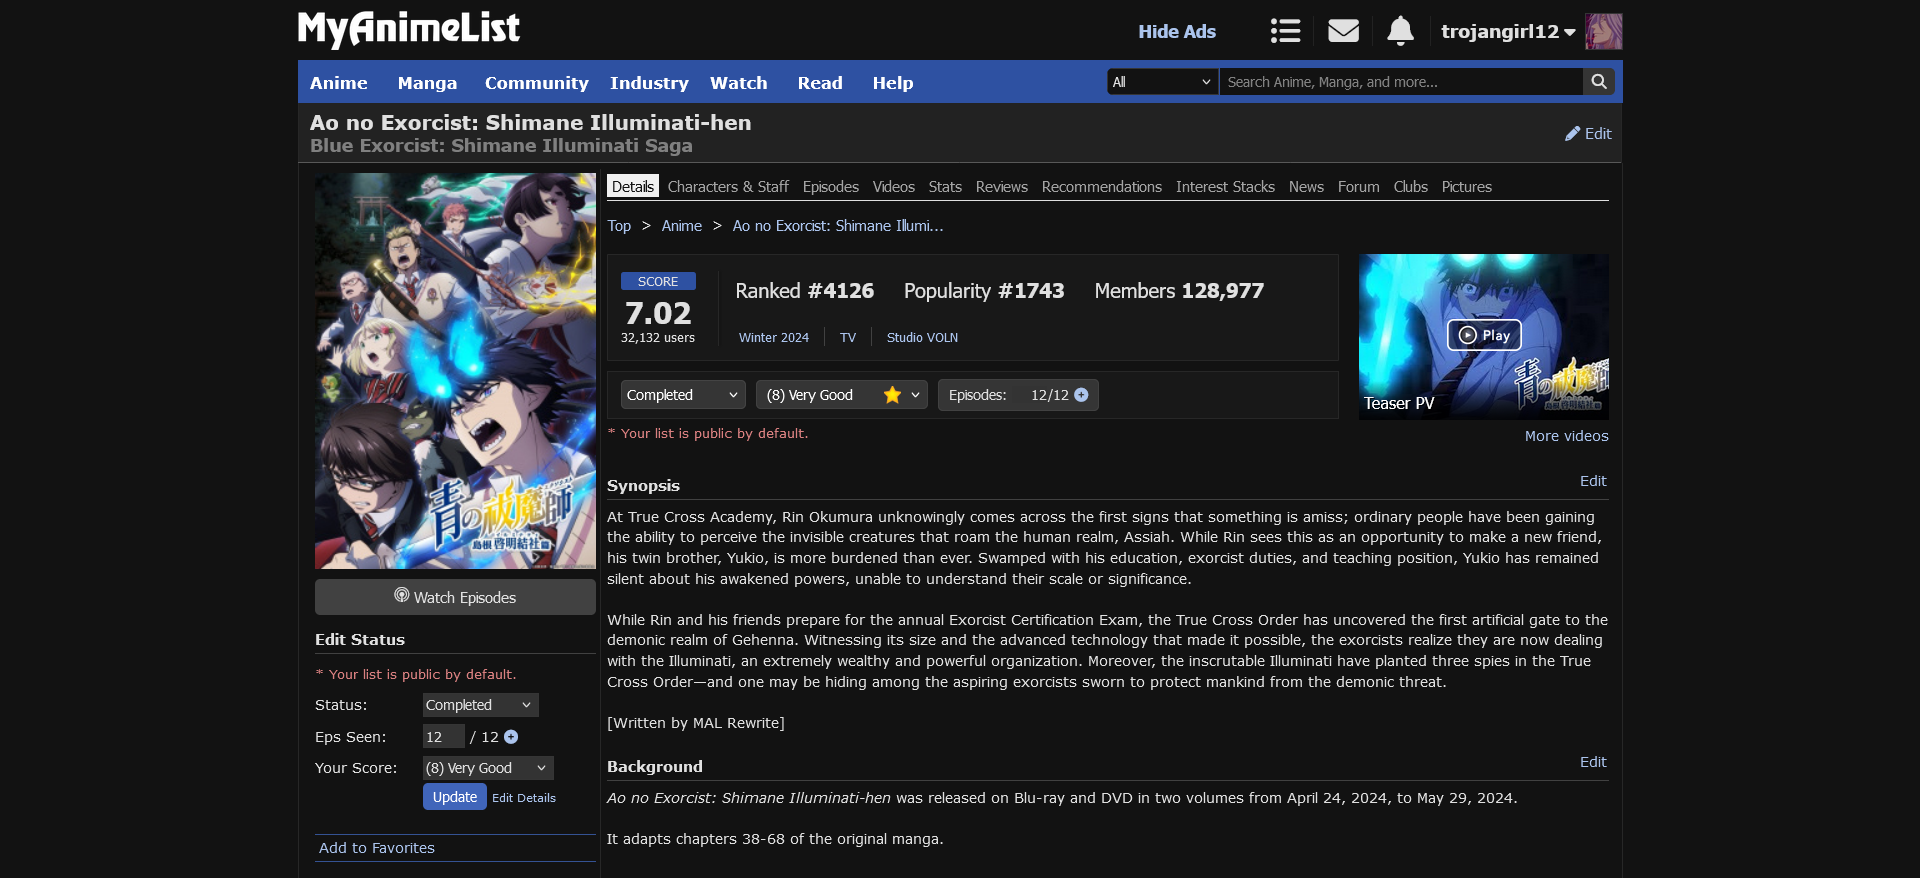Open the list menu icon in header
The height and width of the screenshot is (878, 1920).
point(1285,31)
